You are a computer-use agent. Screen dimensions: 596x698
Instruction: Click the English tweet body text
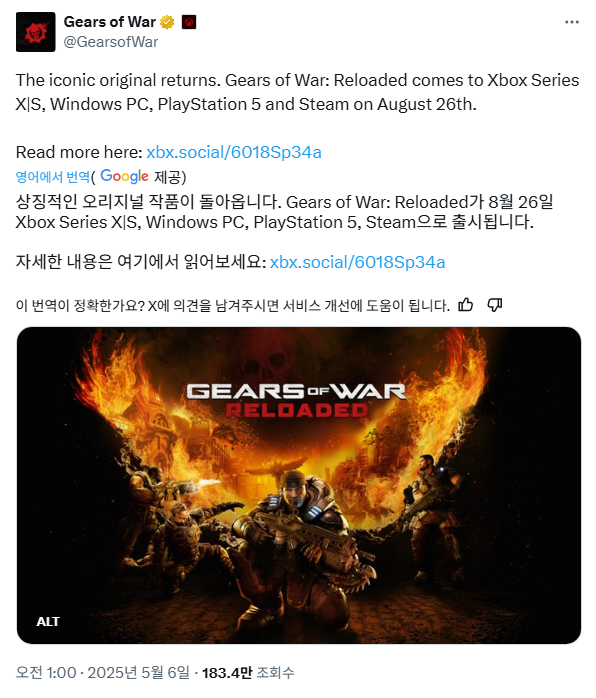point(297,92)
